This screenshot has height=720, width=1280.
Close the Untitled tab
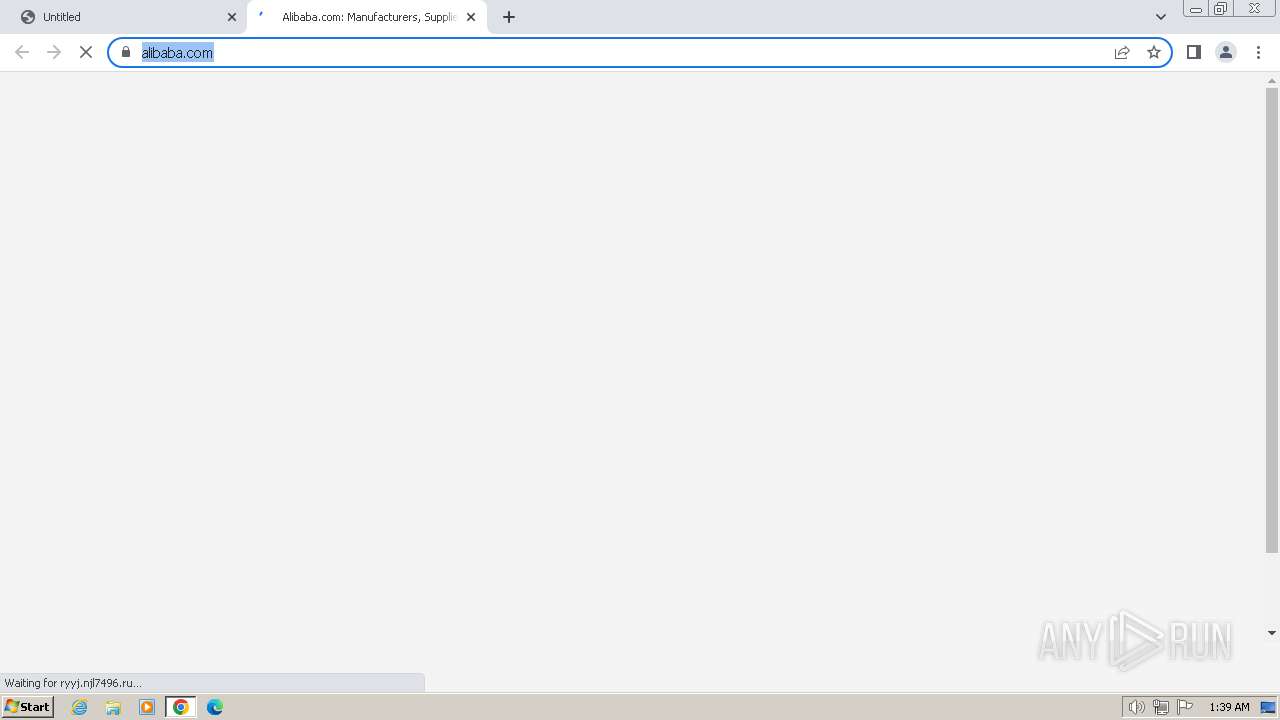tap(232, 17)
